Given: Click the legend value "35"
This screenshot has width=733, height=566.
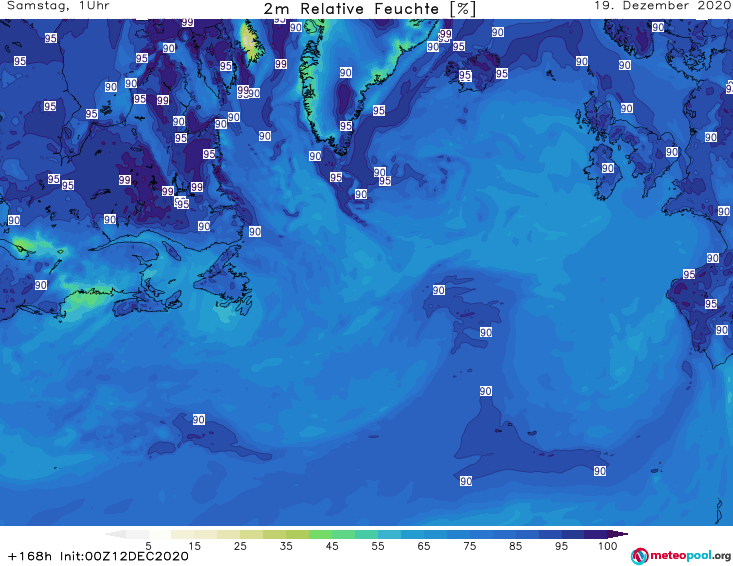Looking at the screenshot, I should (x=286, y=546).
